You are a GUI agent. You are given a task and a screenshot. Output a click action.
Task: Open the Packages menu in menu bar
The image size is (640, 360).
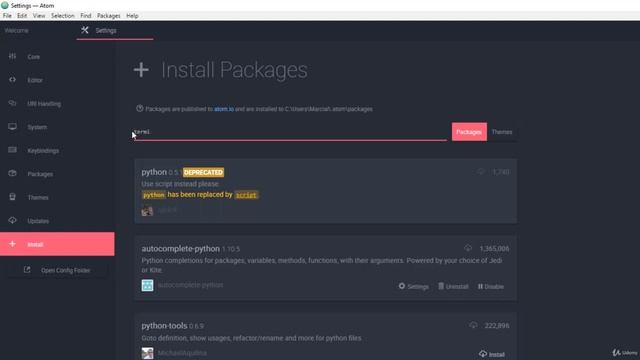pyautogui.click(x=109, y=16)
